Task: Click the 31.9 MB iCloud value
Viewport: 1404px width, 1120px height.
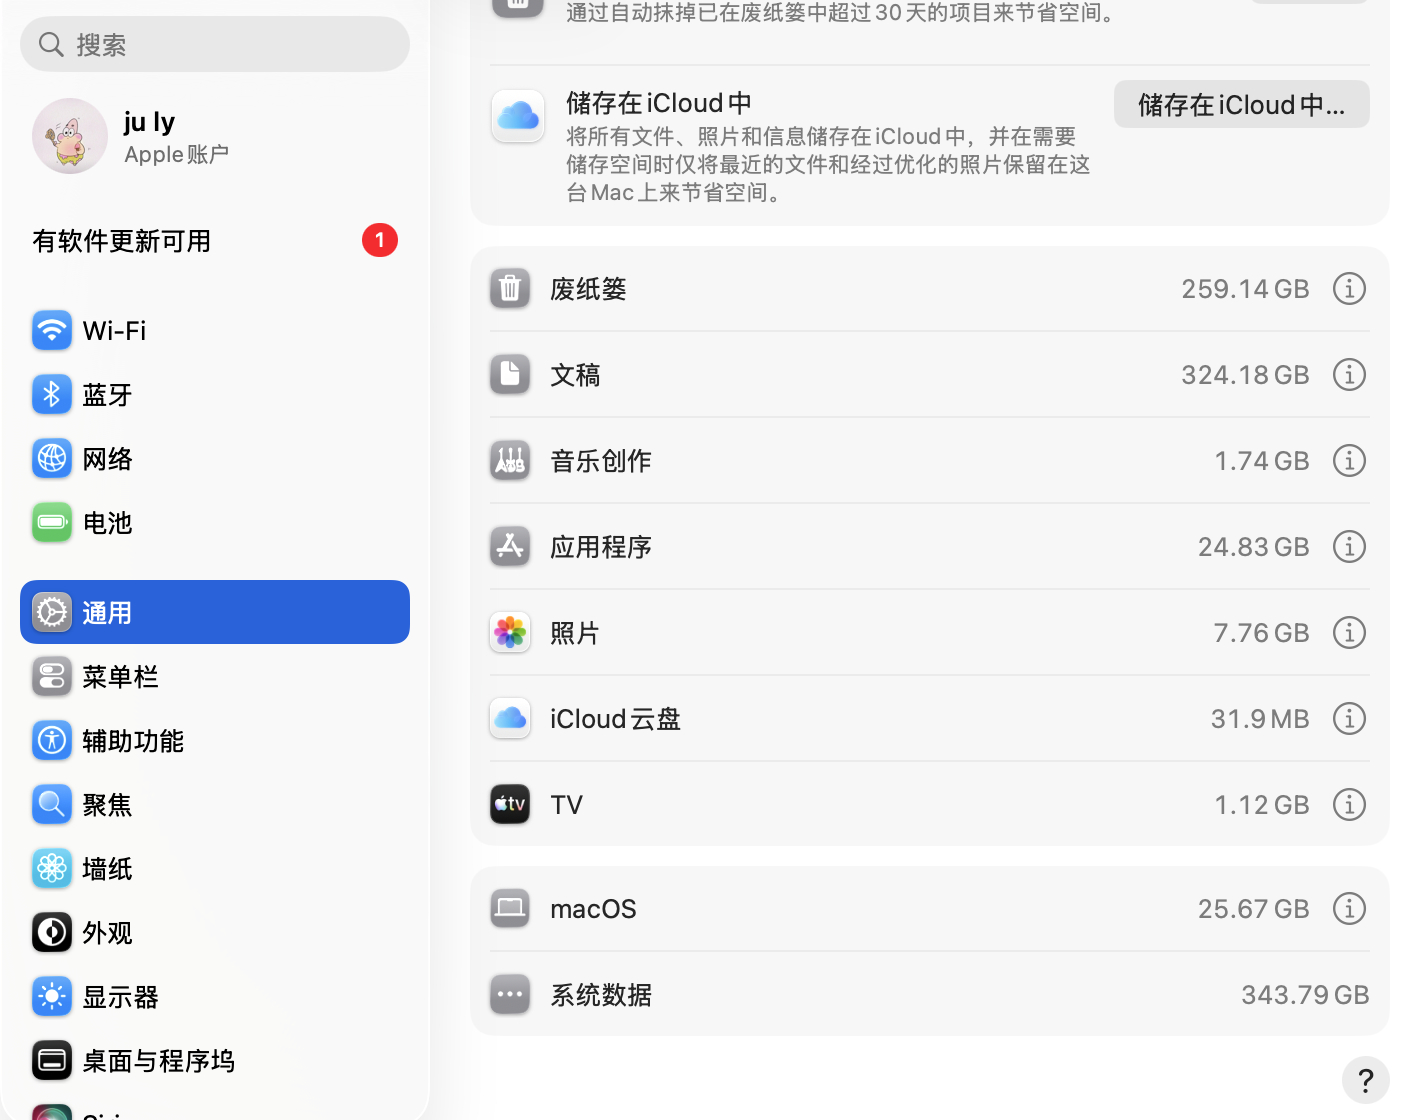Action: (x=1260, y=719)
